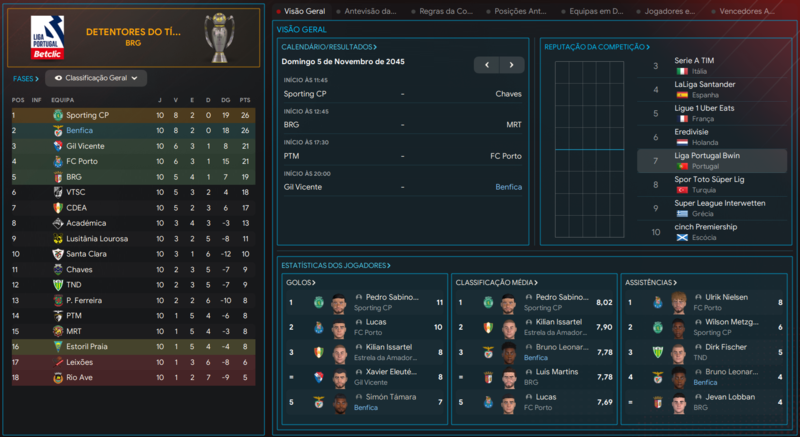The height and width of the screenshot is (437, 800).
Task: Click Dirk Fischer in assists list
Action: 726,347
